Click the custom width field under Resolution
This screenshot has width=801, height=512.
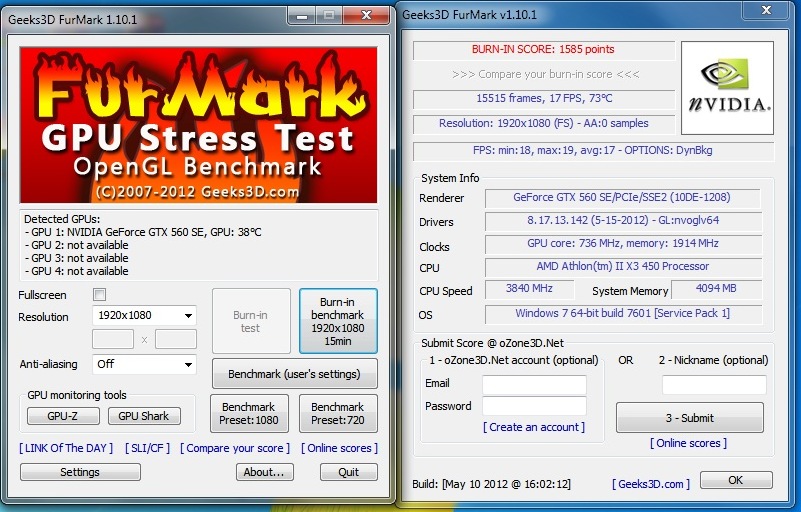pyautogui.click(x=113, y=339)
